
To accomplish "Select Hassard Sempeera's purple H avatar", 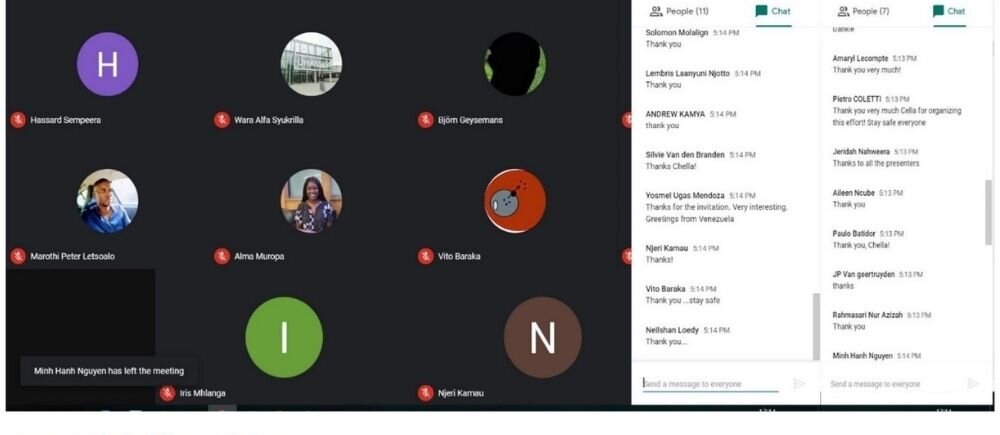I will pos(107,65).
